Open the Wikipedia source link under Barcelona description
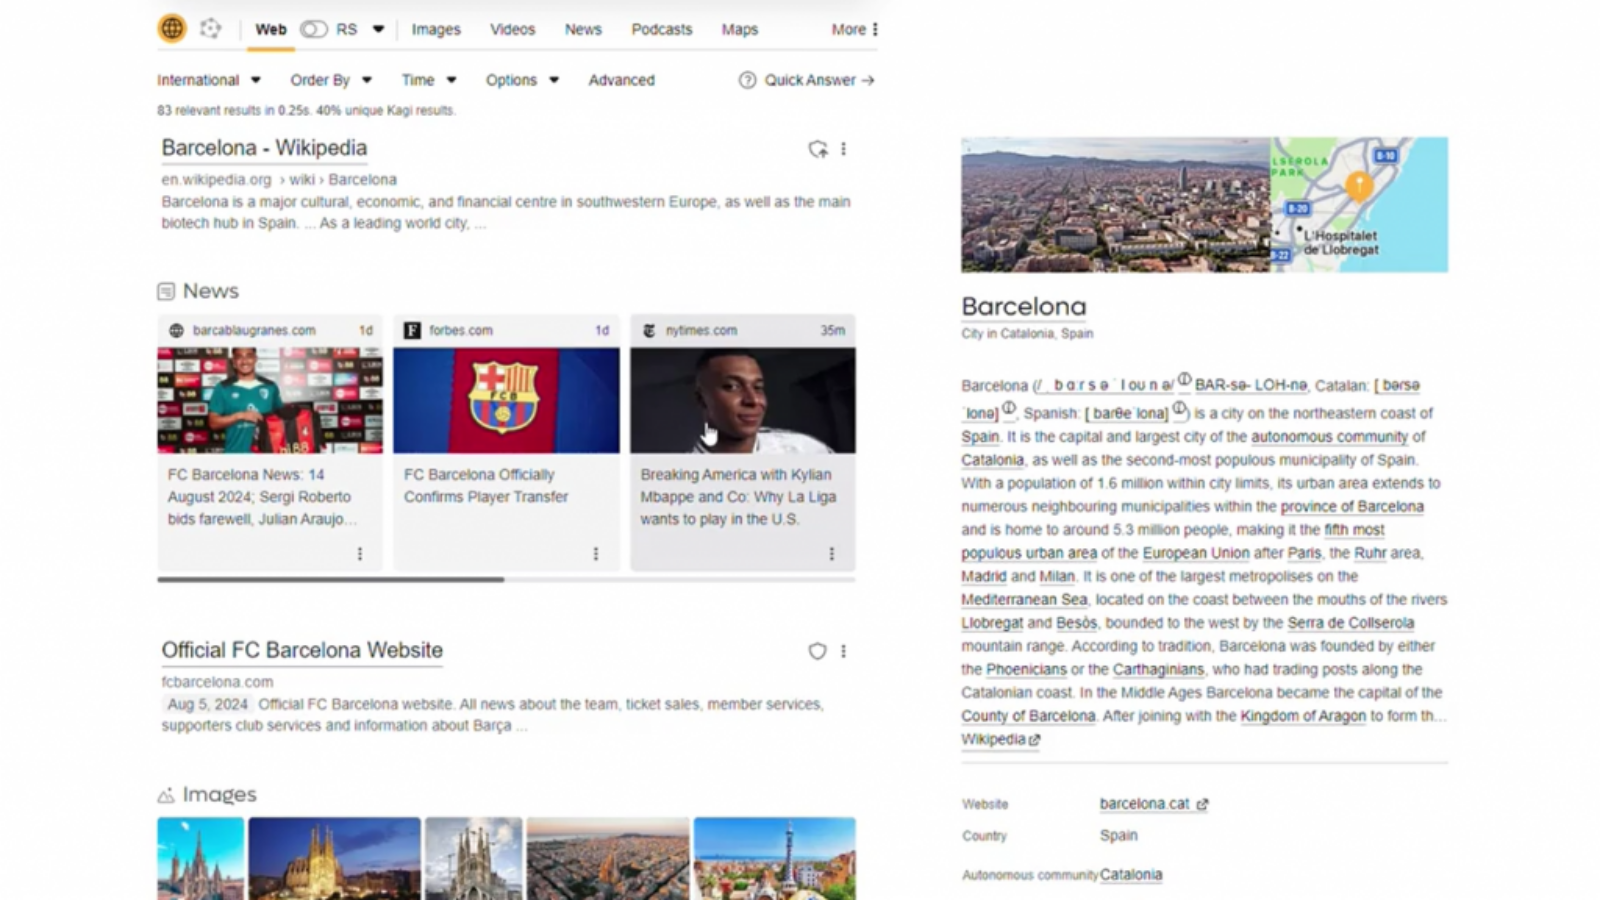Viewport: 1600px width, 900px height. 1000,739
